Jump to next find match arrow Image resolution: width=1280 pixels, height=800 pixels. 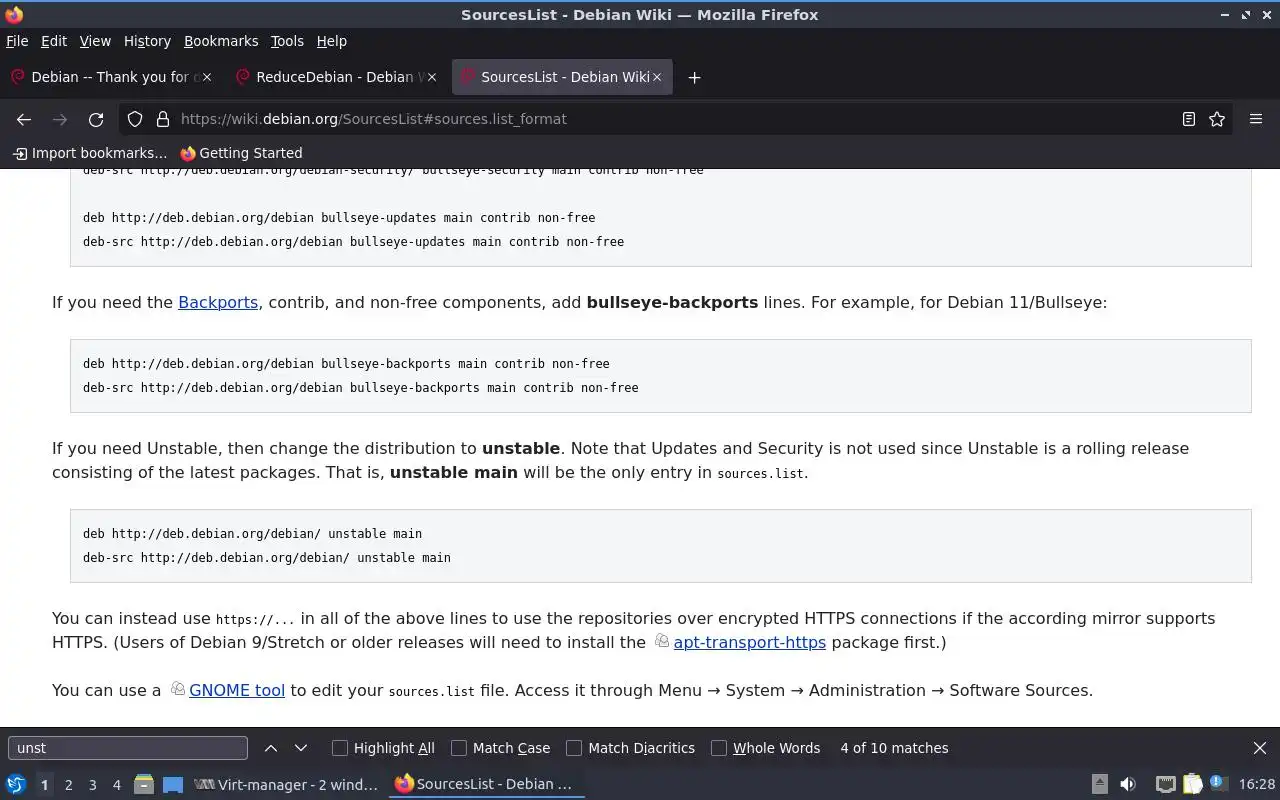301,748
